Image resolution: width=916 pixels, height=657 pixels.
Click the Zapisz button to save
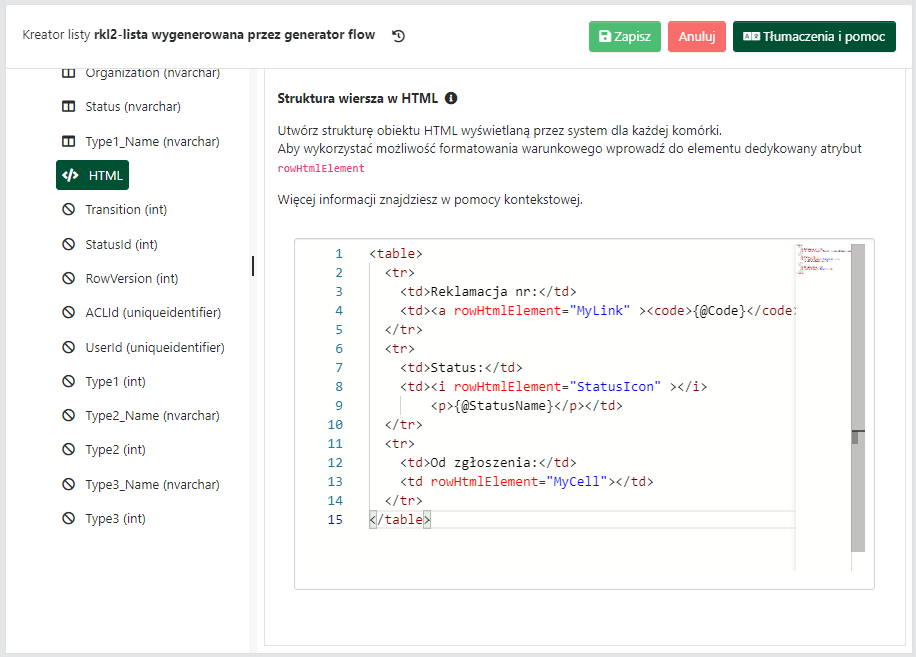coord(624,35)
